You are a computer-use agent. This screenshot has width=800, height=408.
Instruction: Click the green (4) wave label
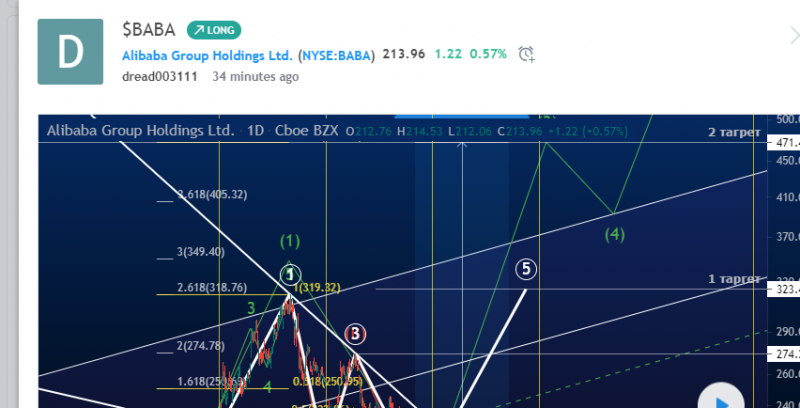click(x=614, y=234)
